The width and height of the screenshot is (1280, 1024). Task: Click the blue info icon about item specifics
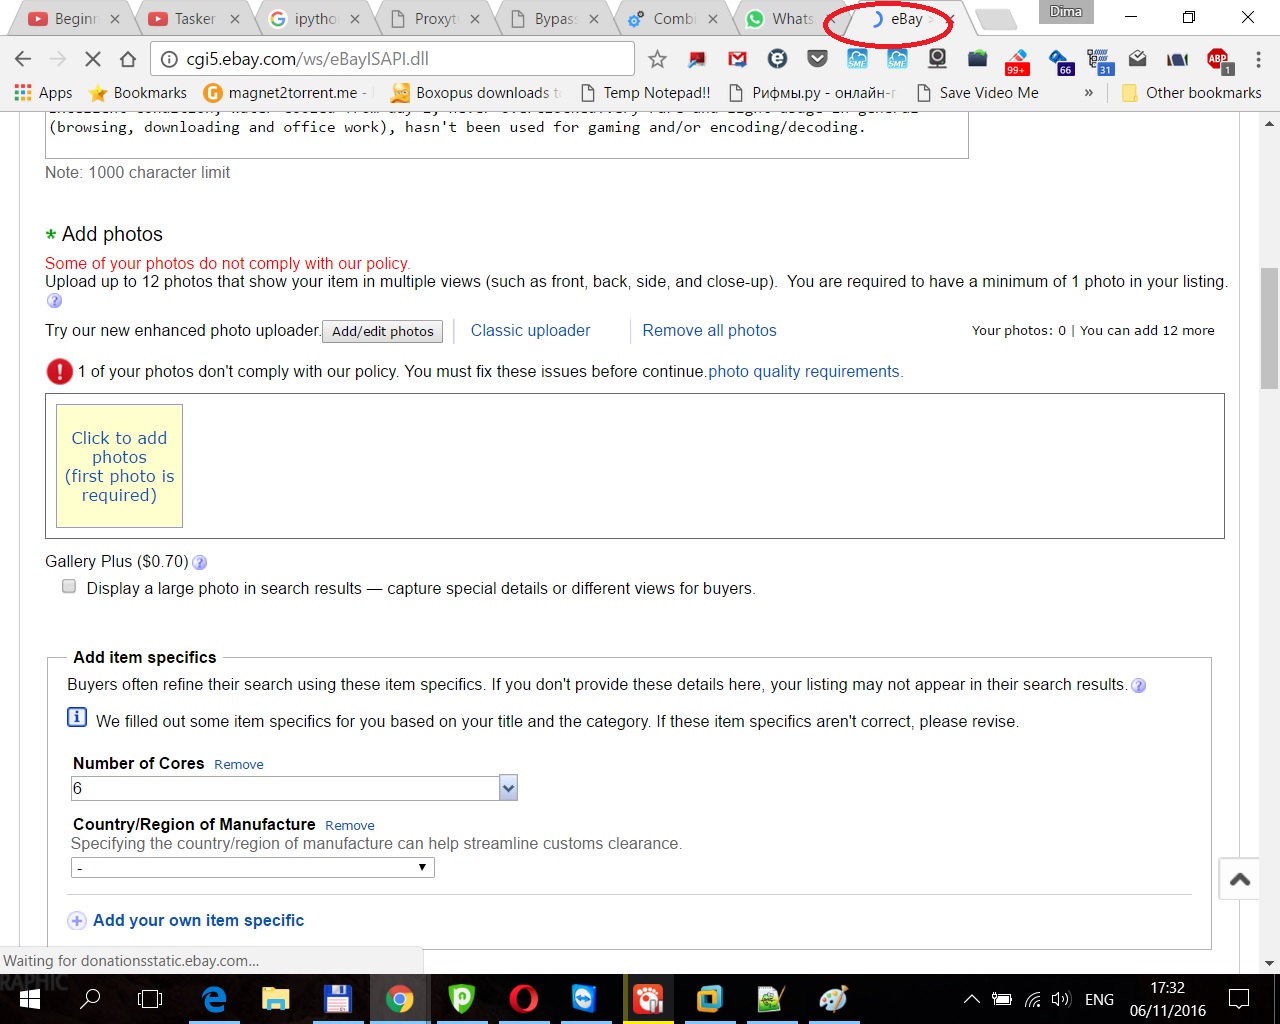click(x=77, y=717)
